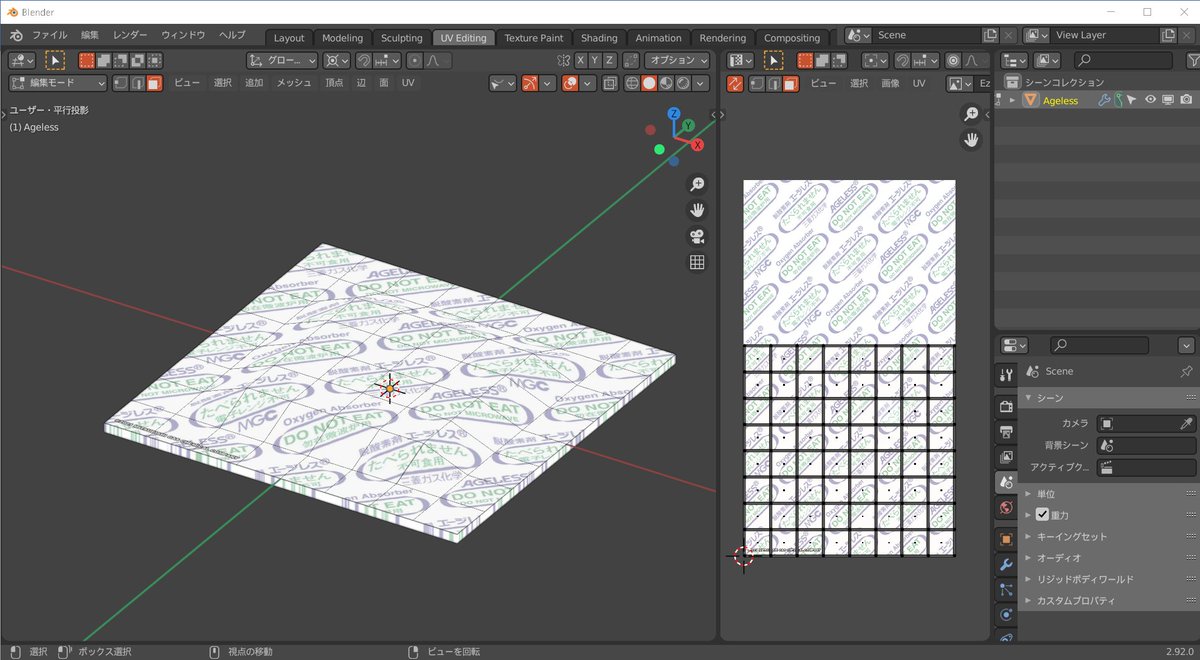Enable the 重力 gravity checkbox
This screenshot has width=1200, height=660.
coord(1042,515)
